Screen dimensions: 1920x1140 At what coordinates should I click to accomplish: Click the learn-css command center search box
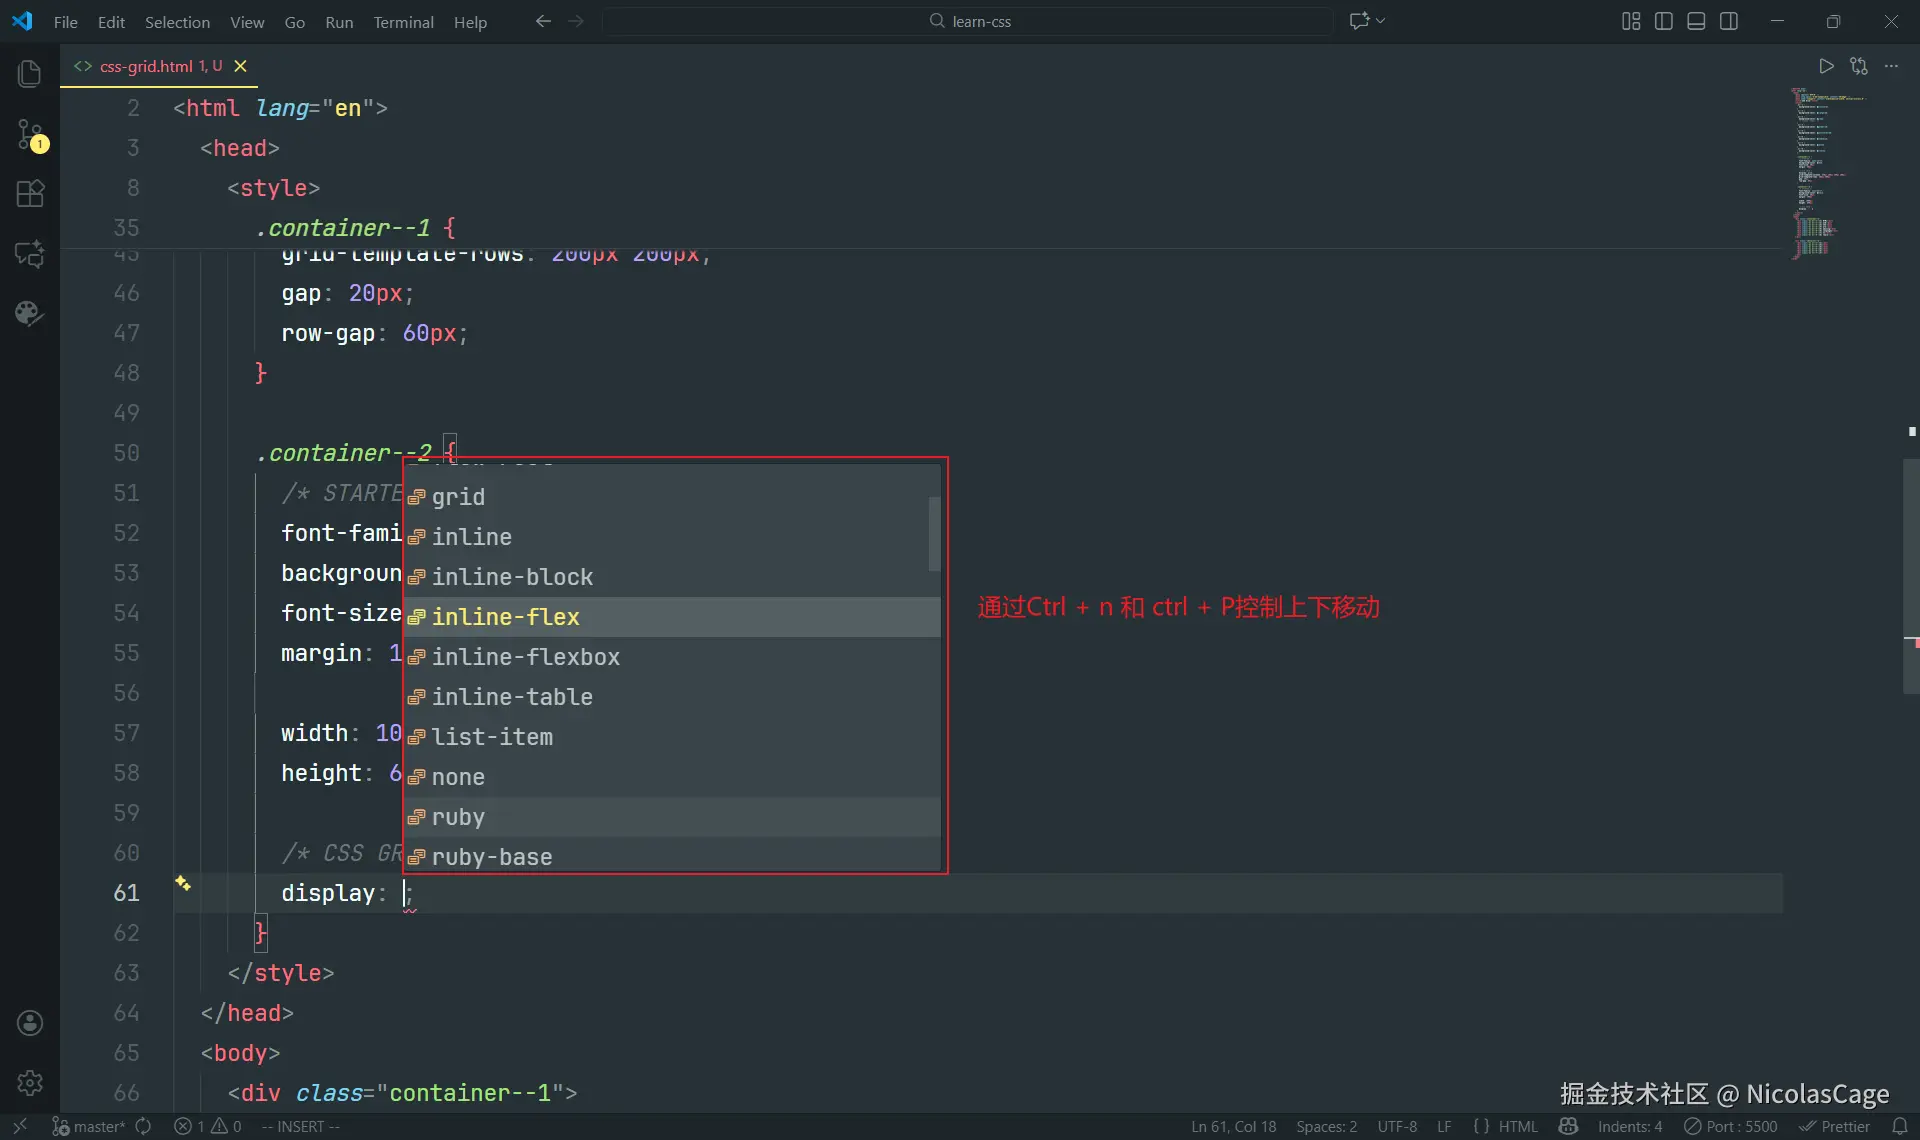968,21
